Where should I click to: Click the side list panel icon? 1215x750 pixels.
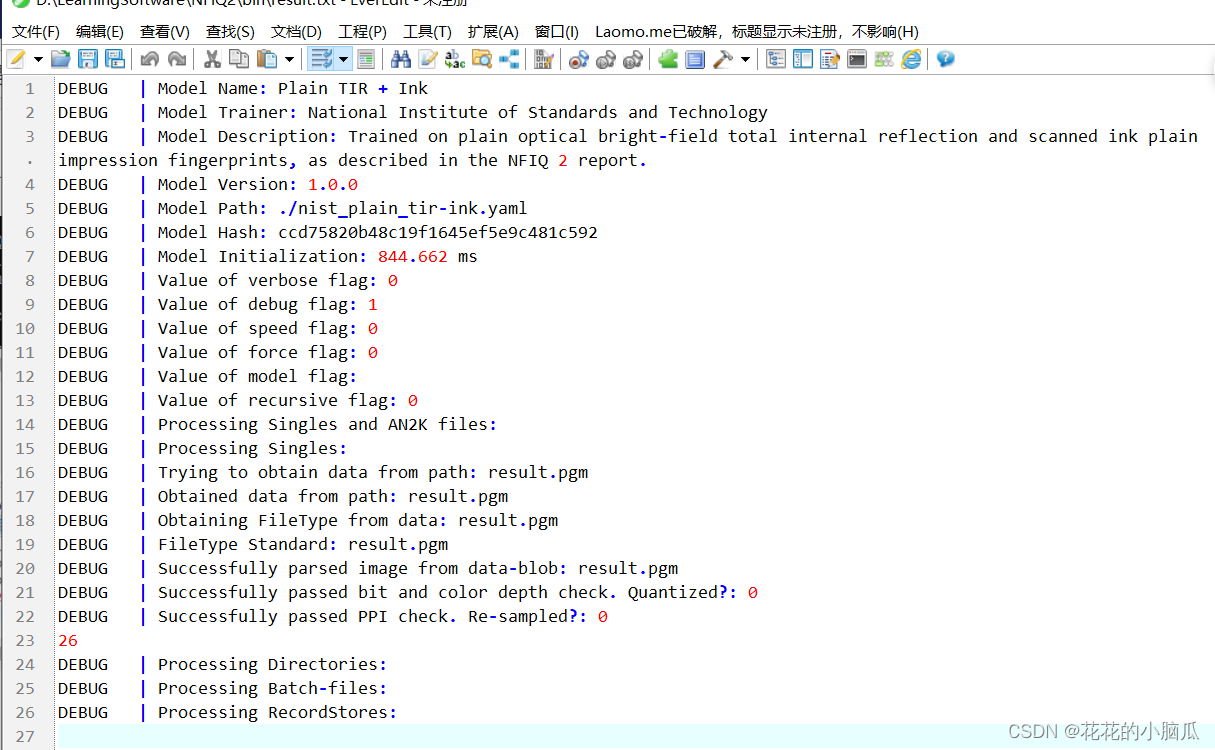pyautogui.click(x=803, y=59)
